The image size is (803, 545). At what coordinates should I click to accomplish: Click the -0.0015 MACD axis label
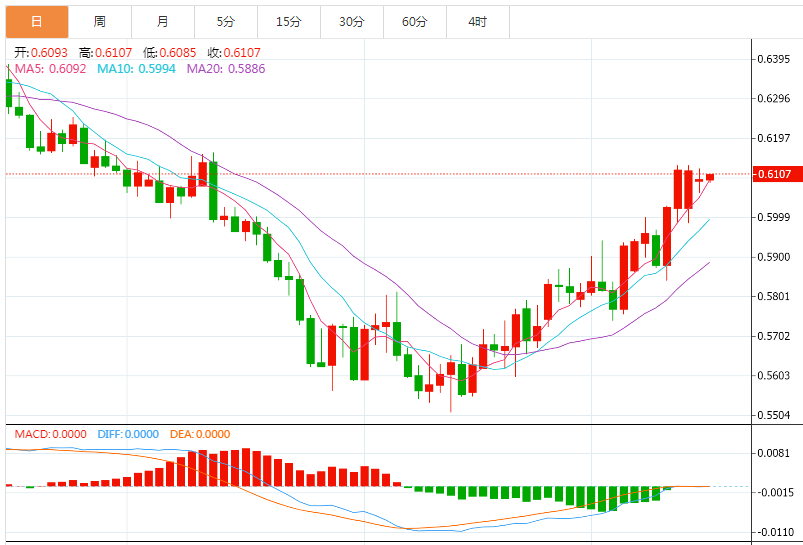coord(774,493)
